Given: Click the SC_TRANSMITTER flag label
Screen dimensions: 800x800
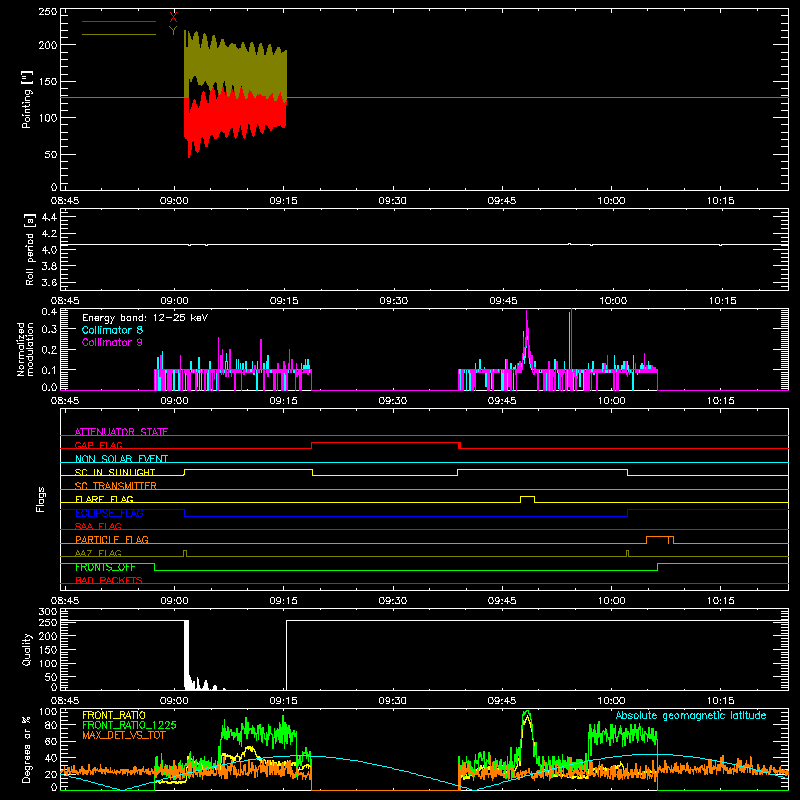Looking at the screenshot, I should pyautogui.click(x=116, y=486).
